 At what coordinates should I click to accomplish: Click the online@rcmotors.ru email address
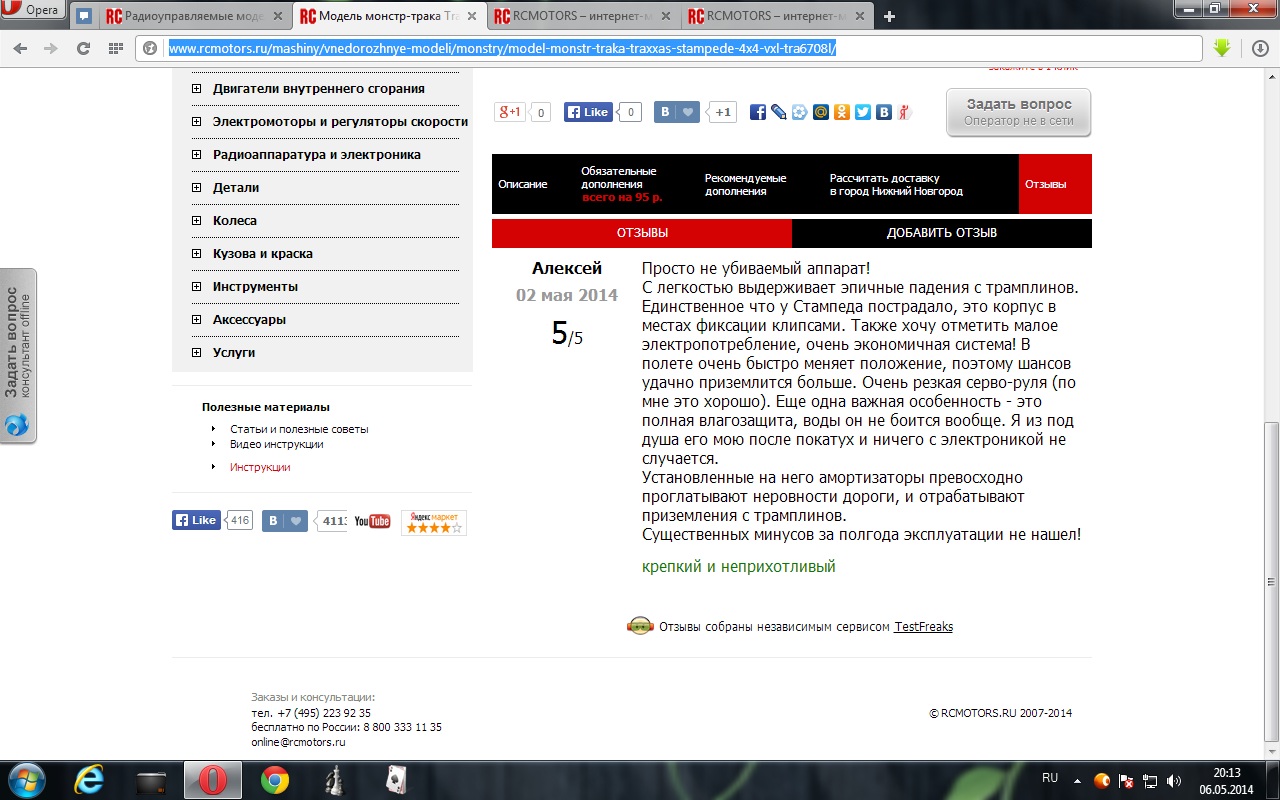[298, 742]
